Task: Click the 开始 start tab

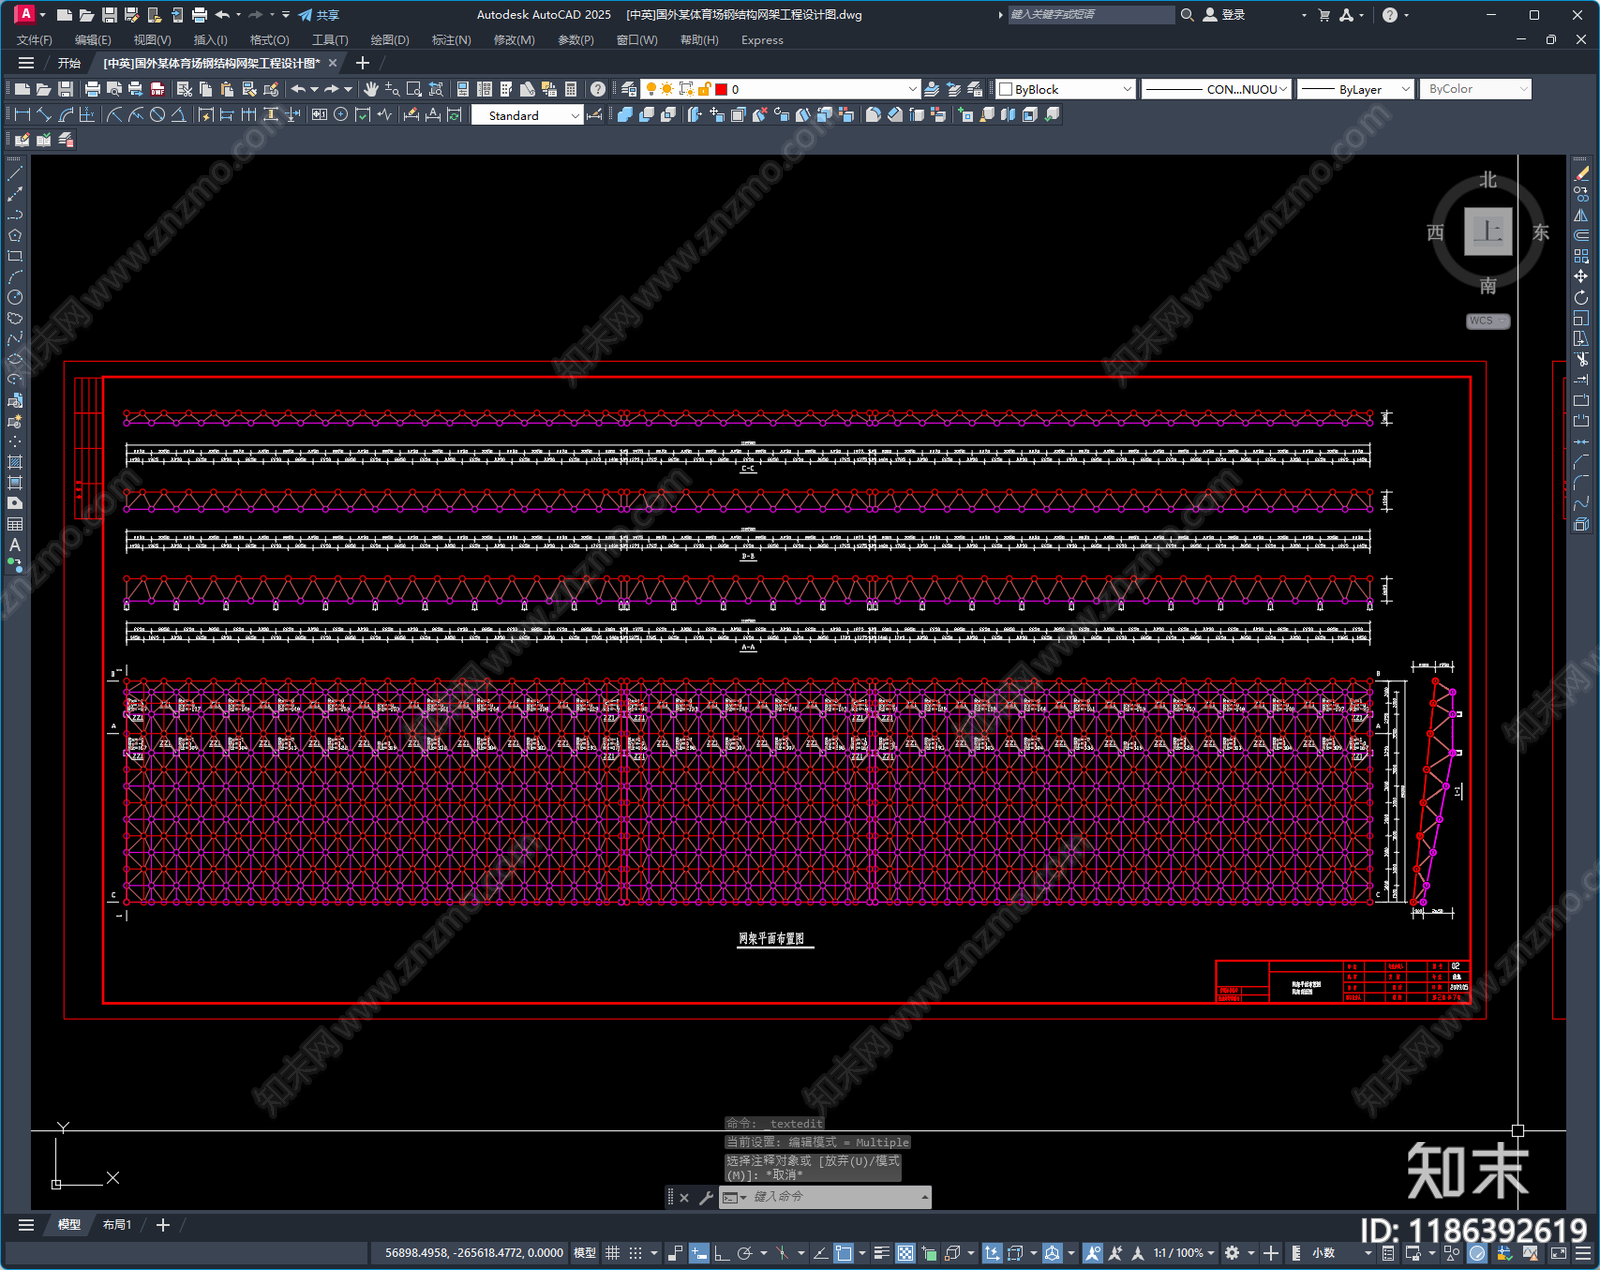Action: tap(69, 63)
